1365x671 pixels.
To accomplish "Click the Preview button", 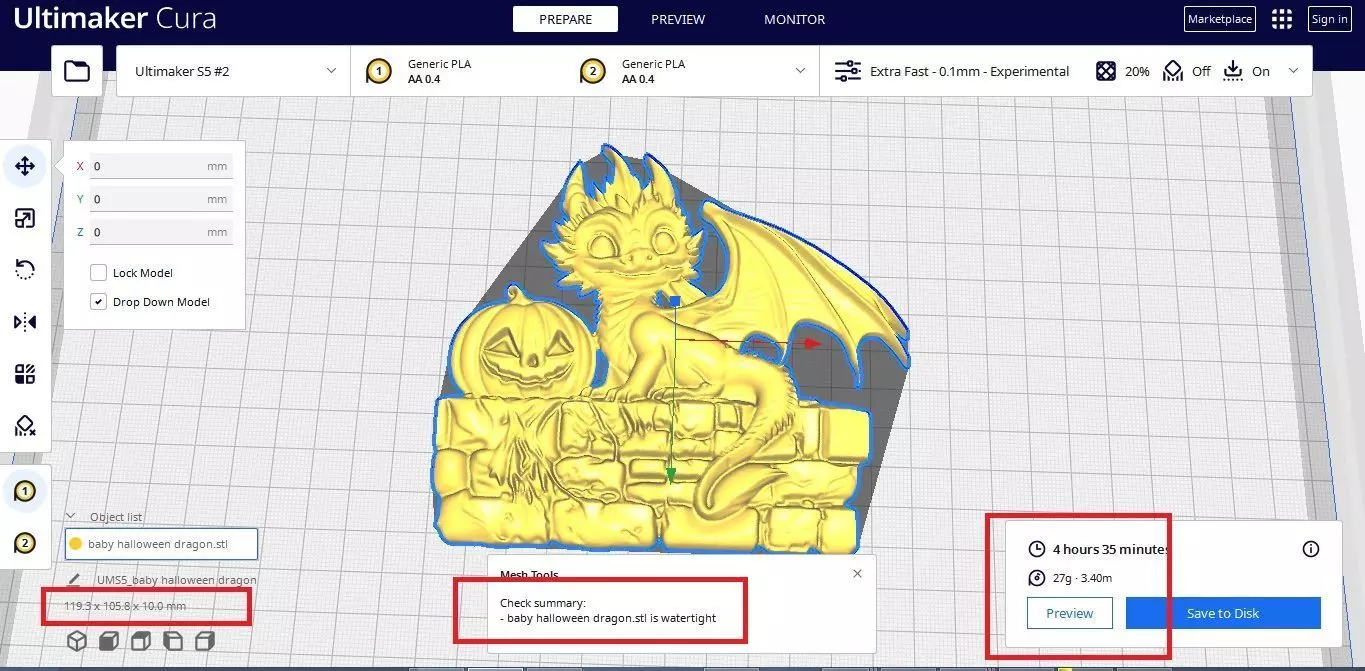I will (1070, 613).
